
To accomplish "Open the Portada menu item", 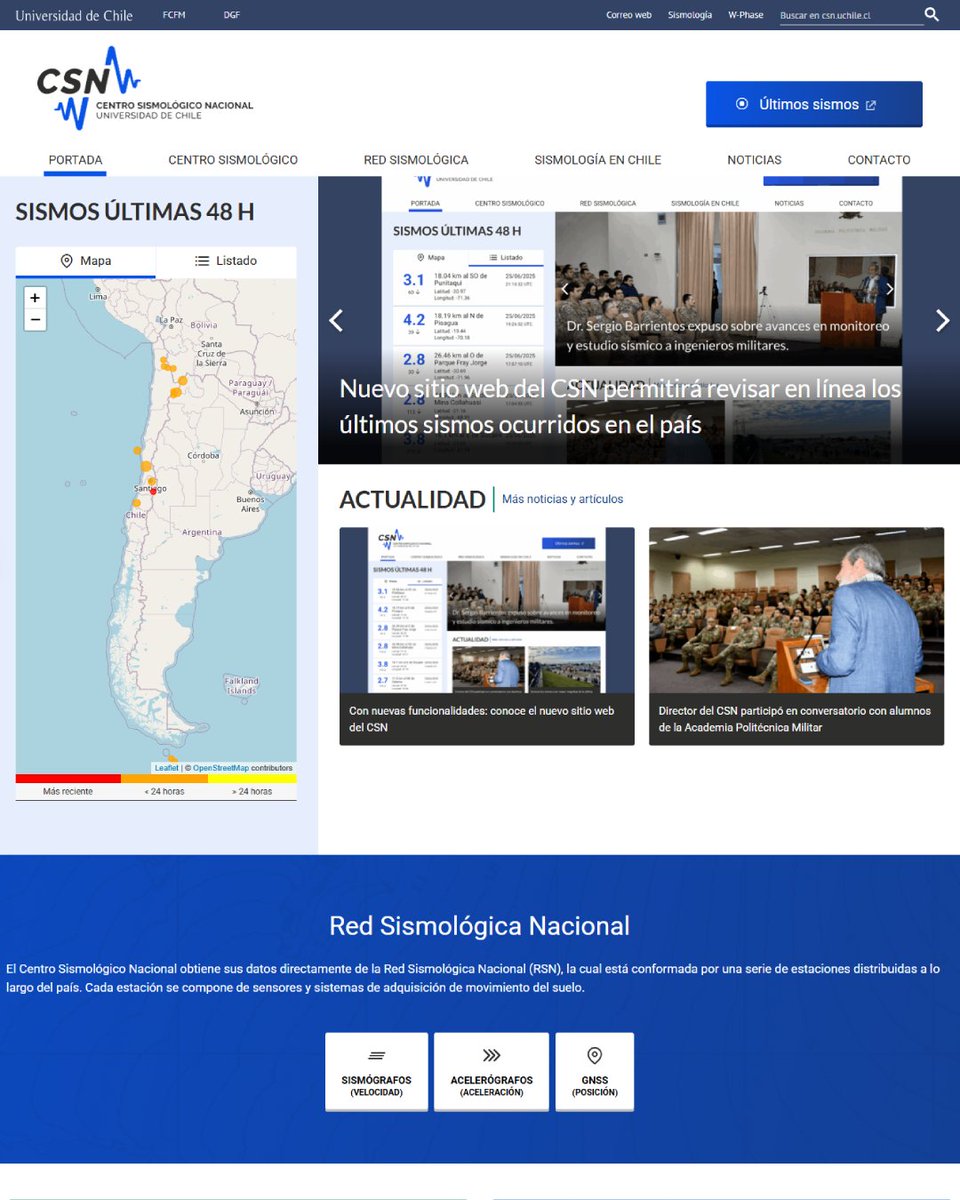I will coord(75,160).
